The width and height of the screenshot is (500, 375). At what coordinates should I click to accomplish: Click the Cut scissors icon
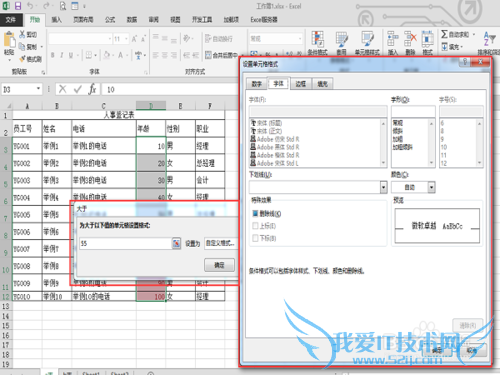22,34
